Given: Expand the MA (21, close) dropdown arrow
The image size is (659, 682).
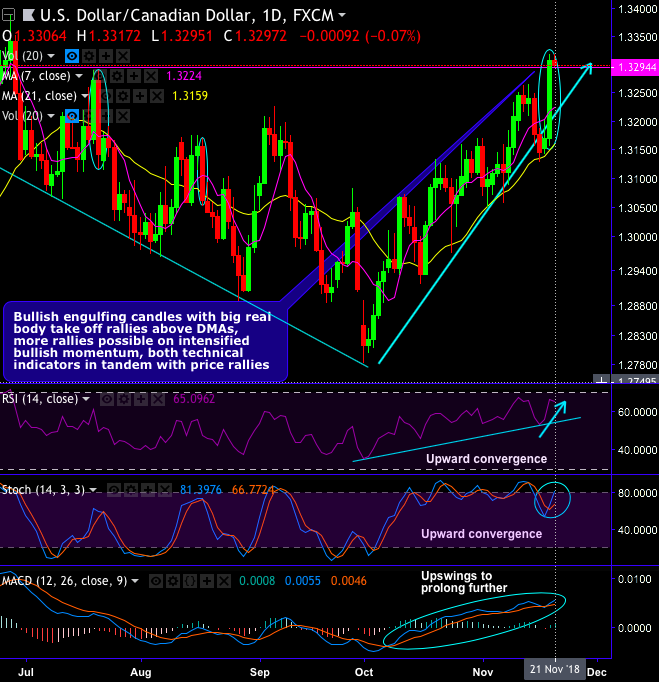Looking at the screenshot, I should pos(85,96).
